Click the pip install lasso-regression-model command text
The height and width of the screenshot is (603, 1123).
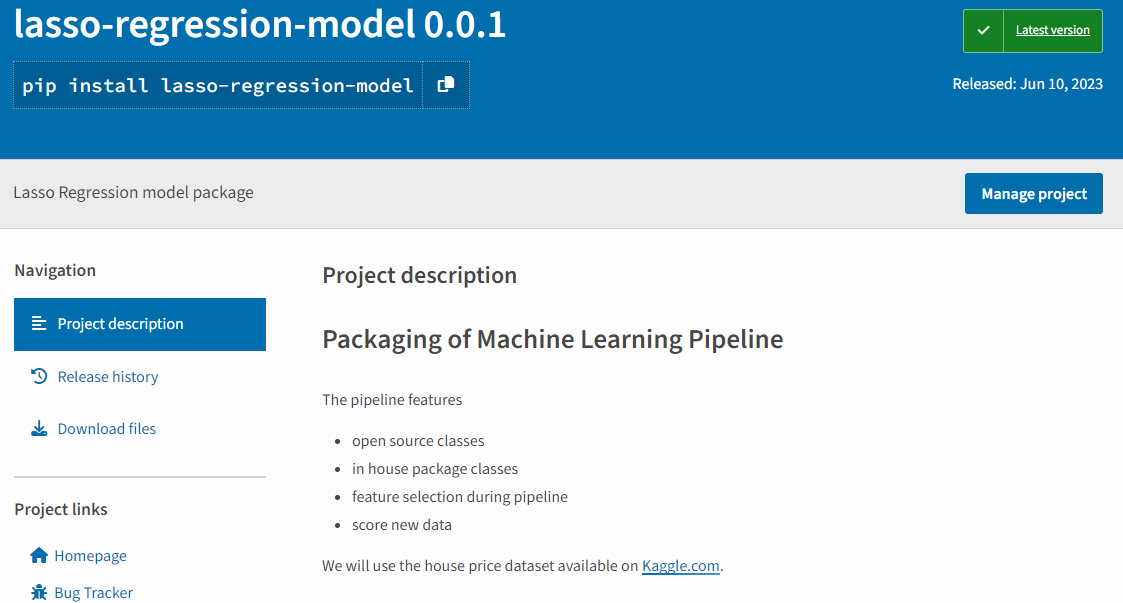(x=218, y=85)
